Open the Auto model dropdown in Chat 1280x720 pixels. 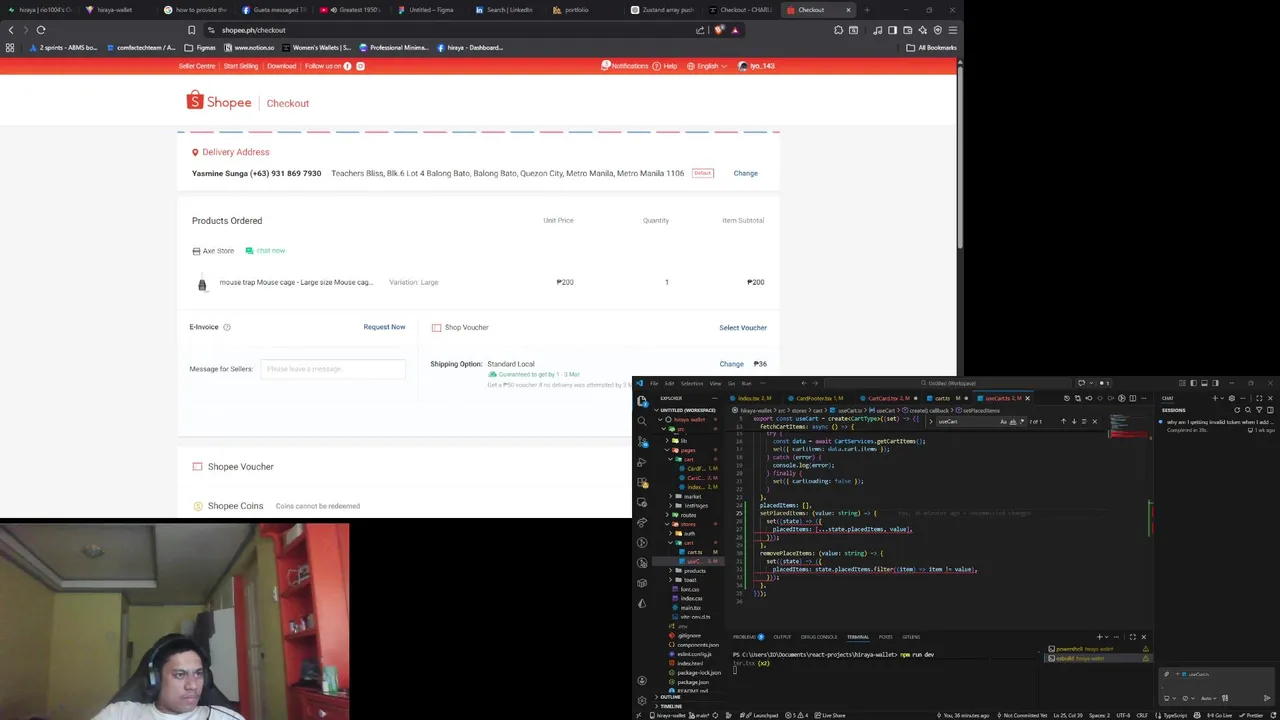click(x=1207, y=698)
